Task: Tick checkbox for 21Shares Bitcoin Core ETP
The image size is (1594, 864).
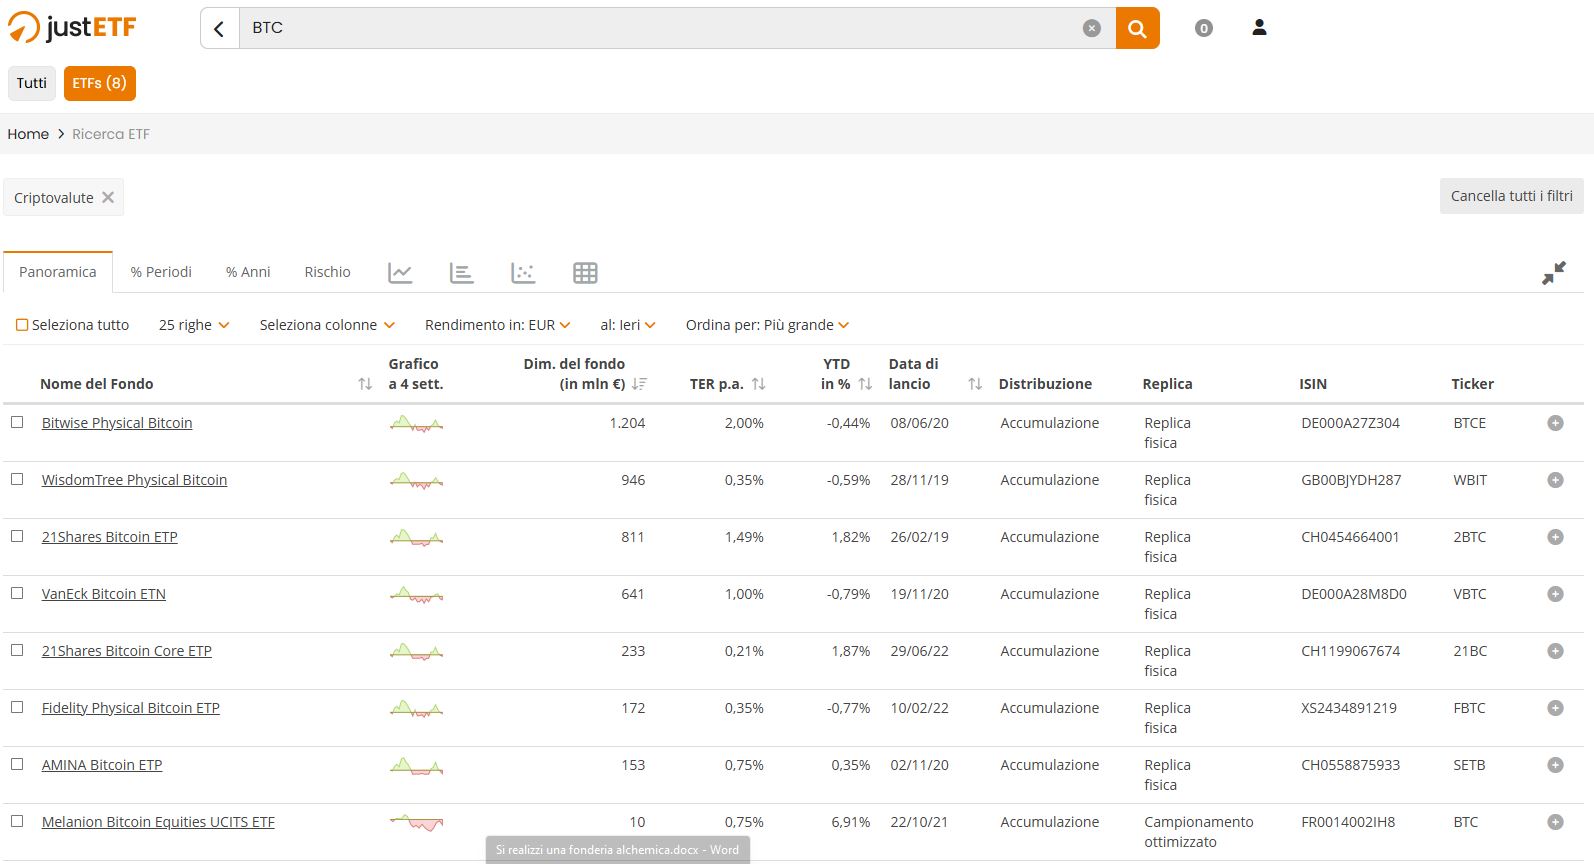Action: (x=17, y=650)
